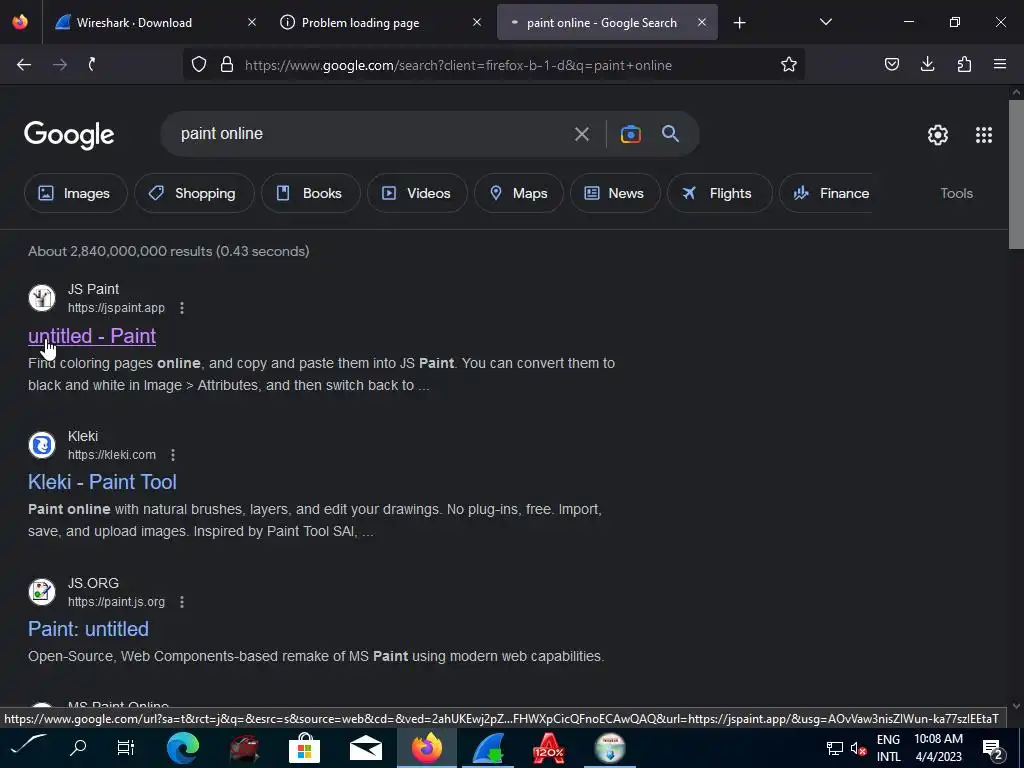Stop or reload the page
This screenshot has width=1024, height=768.
(x=92, y=65)
